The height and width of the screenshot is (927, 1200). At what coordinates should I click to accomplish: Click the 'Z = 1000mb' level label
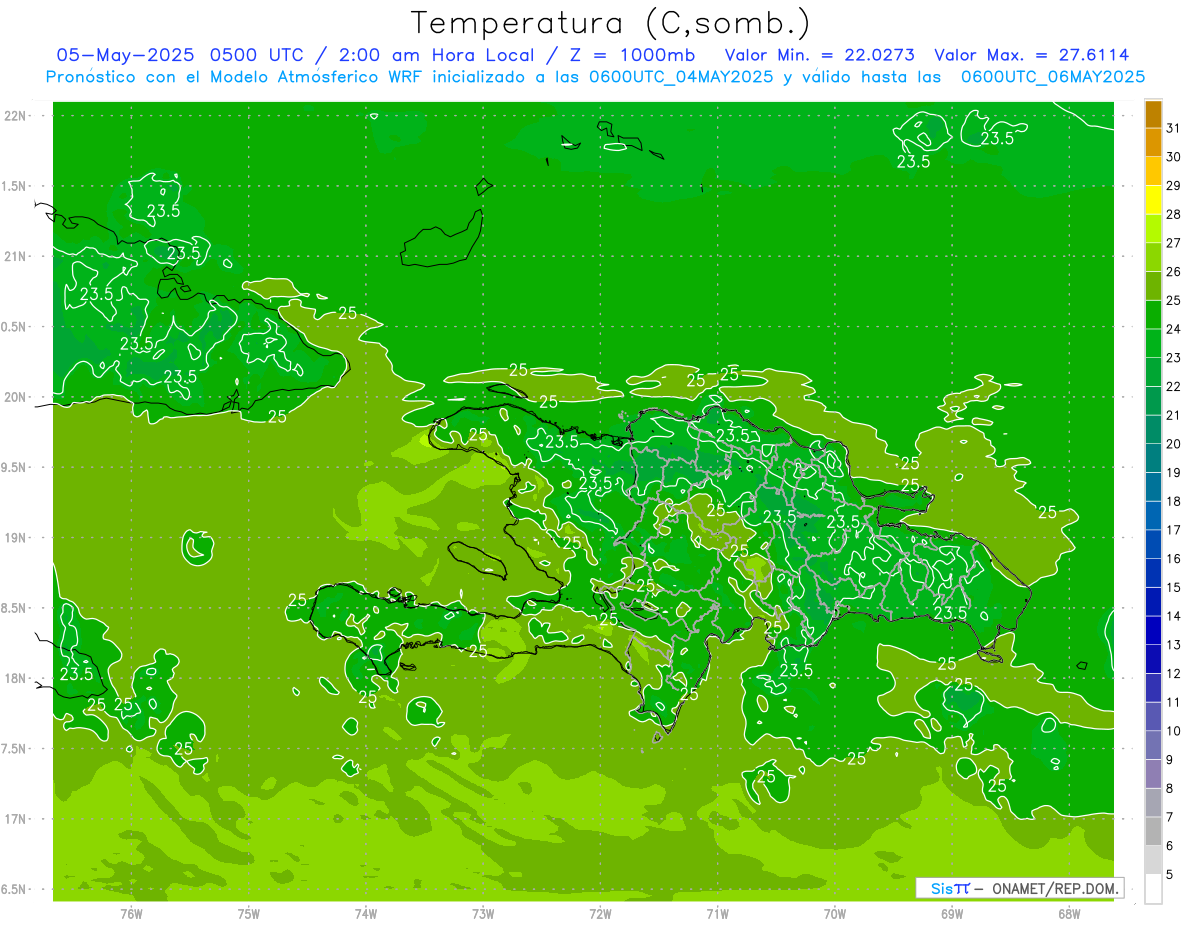[633, 55]
